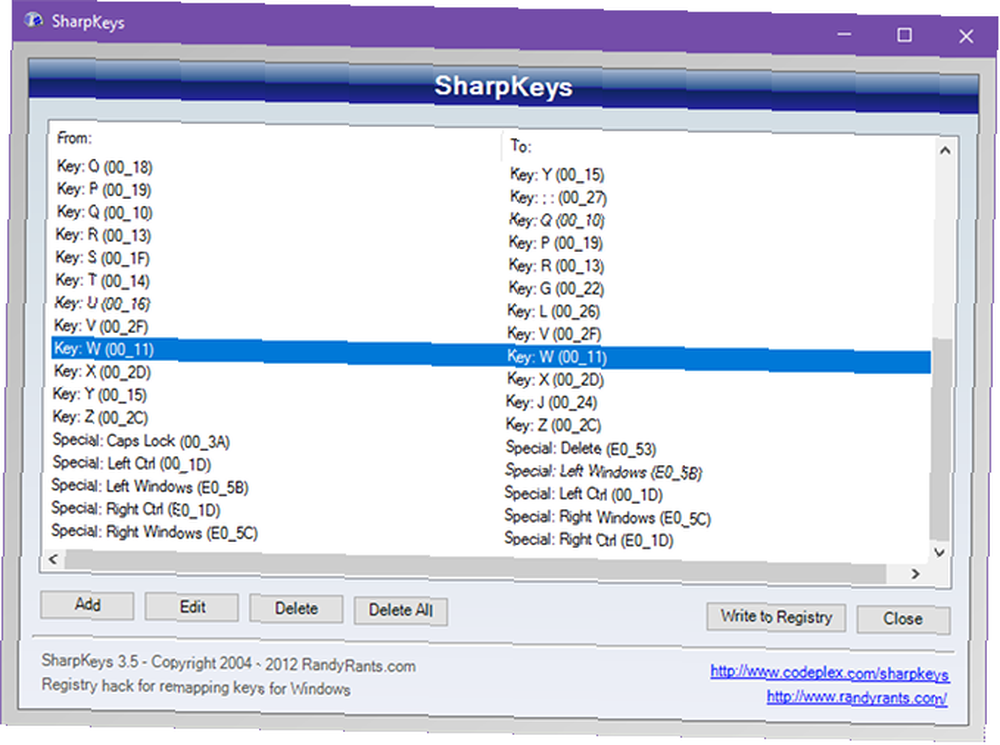Click the 'Special: Delete (E0_53)' target entry
The width and height of the screenshot is (1000, 745).
(x=581, y=448)
